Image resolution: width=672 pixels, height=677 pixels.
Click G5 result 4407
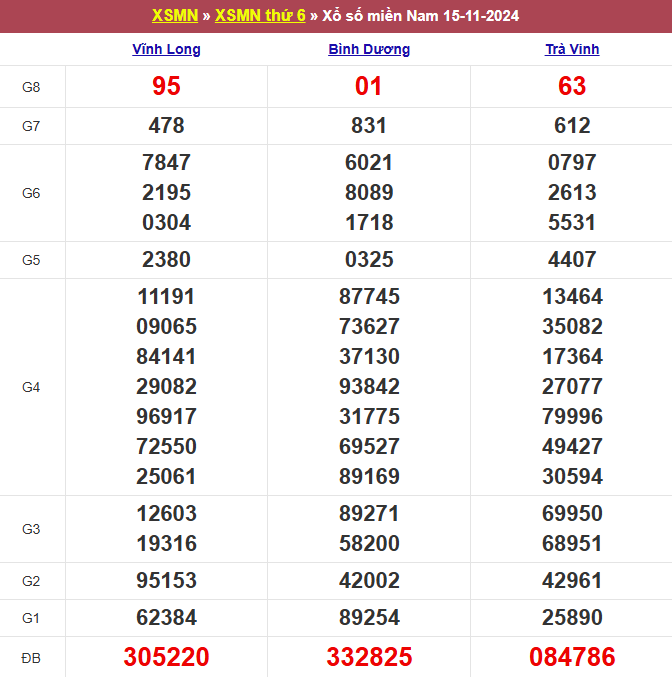[x=572, y=260]
